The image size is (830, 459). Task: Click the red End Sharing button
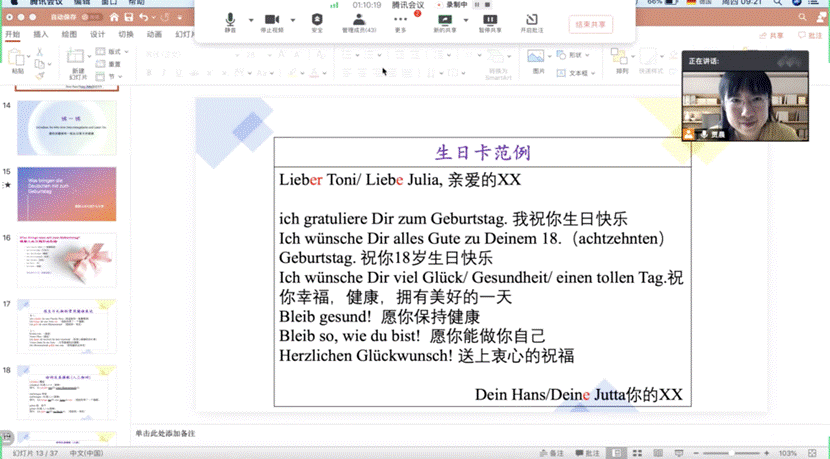click(x=590, y=24)
